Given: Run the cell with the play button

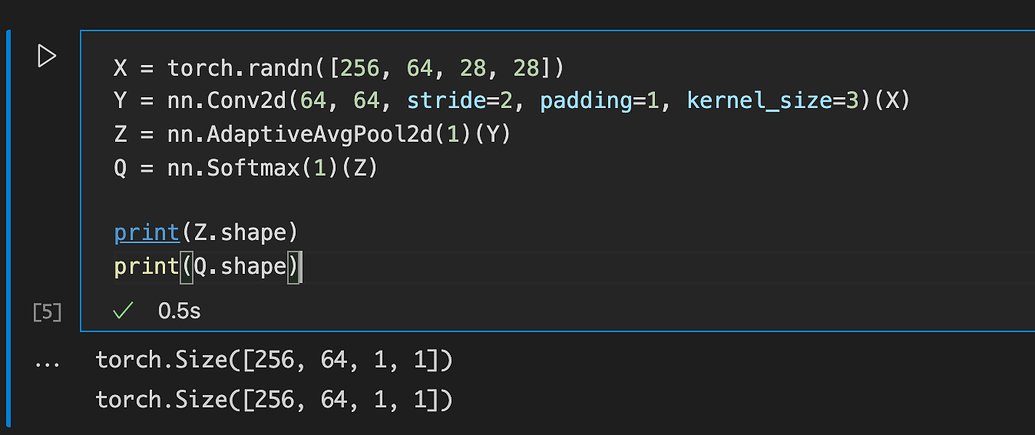Looking at the screenshot, I should pos(46,56).
